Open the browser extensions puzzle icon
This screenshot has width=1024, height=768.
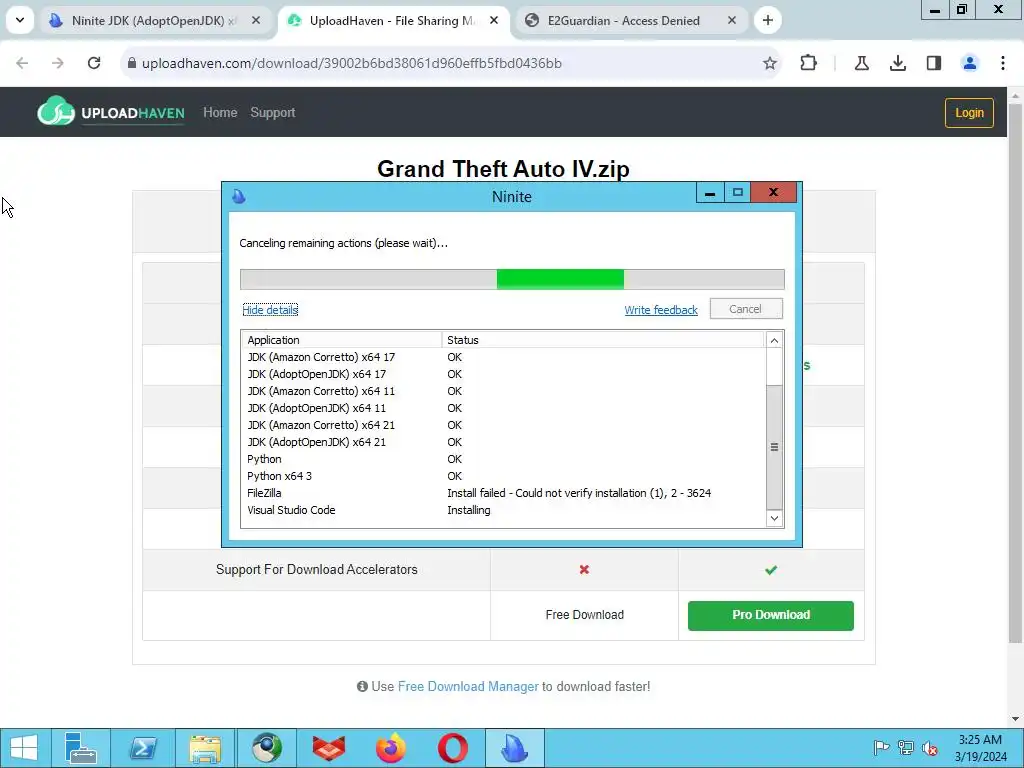[808, 63]
